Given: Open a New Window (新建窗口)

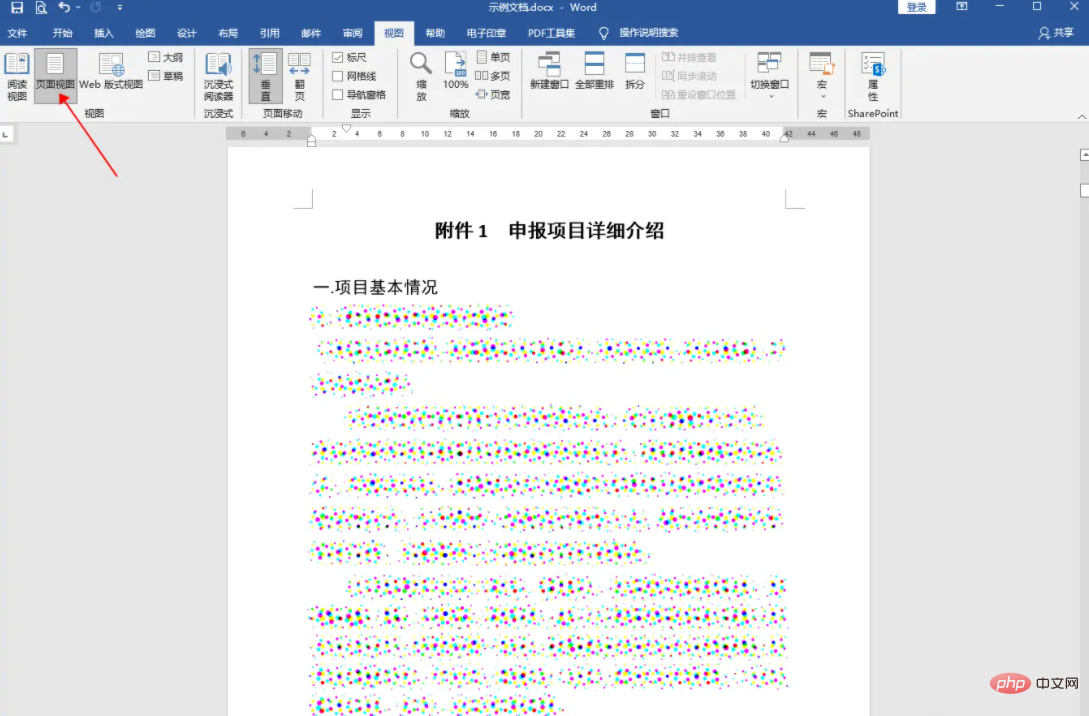Looking at the screenshot, I should point(549,72).
